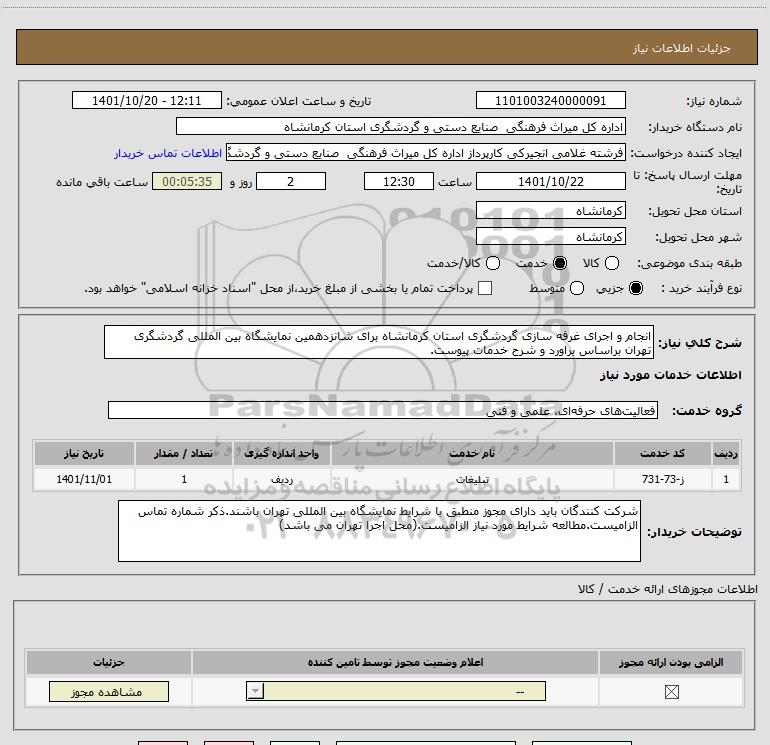Toggle the mandatory license checkbox
Screen dimensions: 770x745
pos(671,692)
